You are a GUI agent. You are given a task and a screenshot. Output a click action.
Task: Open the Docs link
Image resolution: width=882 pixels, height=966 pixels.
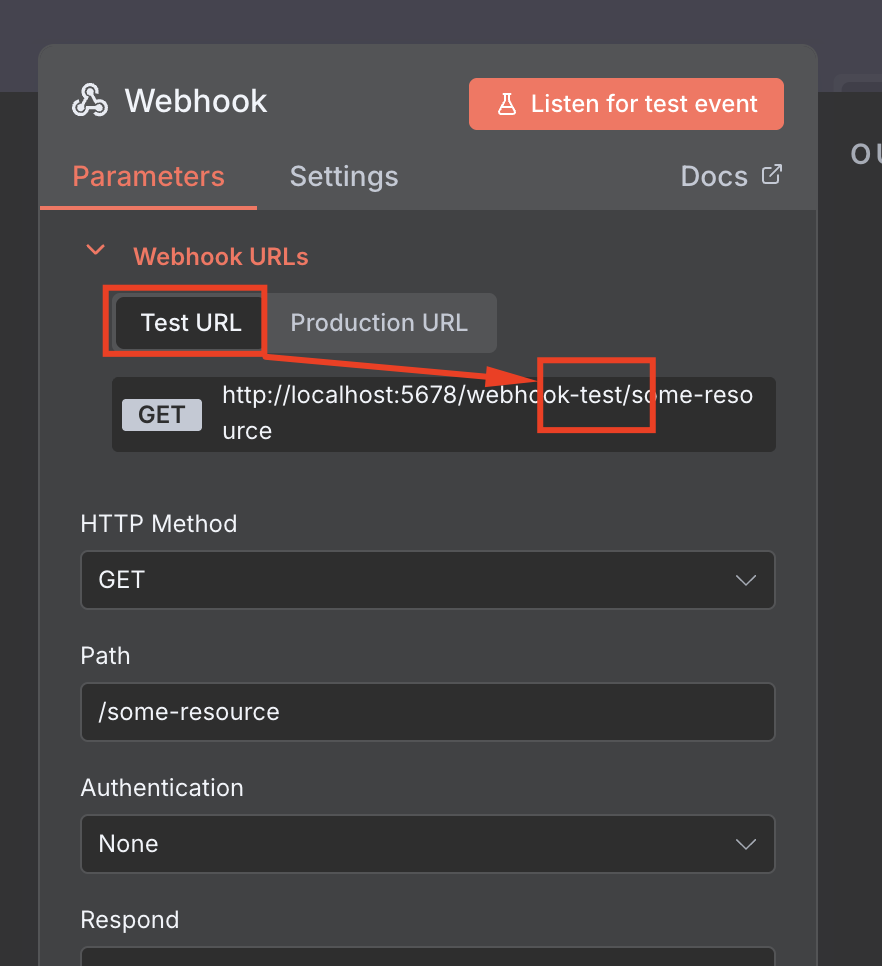tap(714, 177)
